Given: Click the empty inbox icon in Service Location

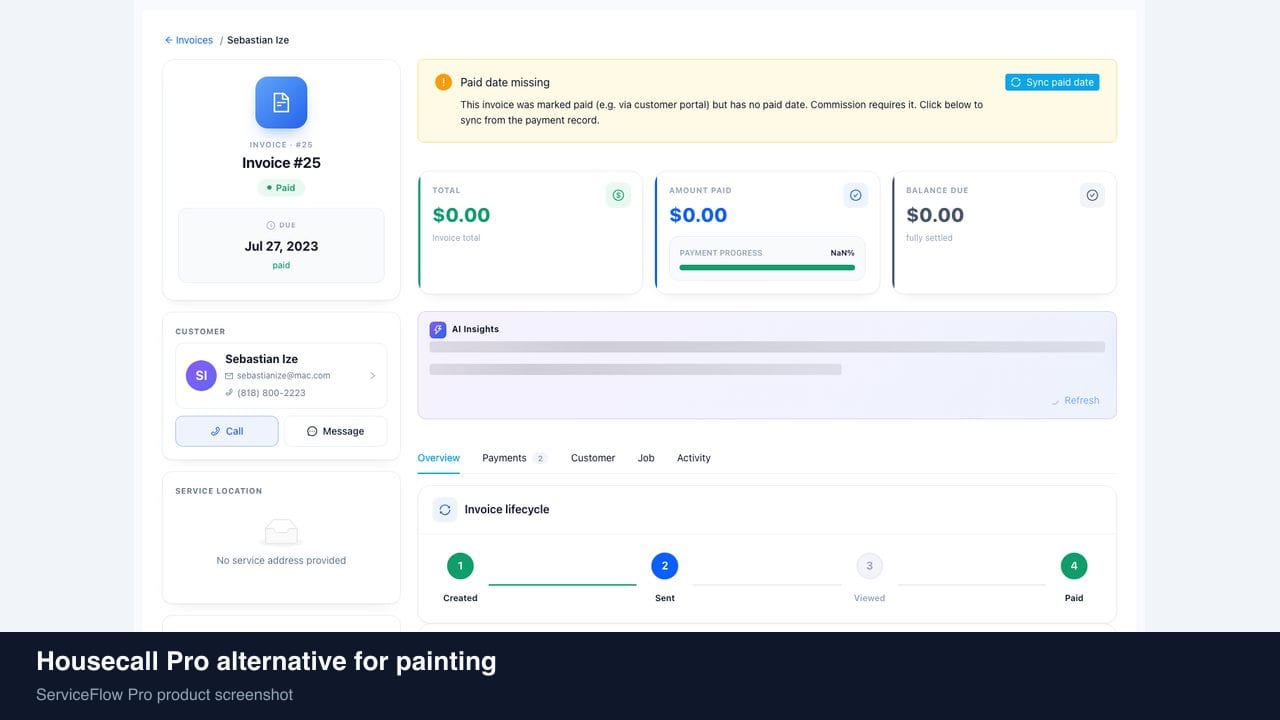Looking at the screenshot, I should [281, 532].
